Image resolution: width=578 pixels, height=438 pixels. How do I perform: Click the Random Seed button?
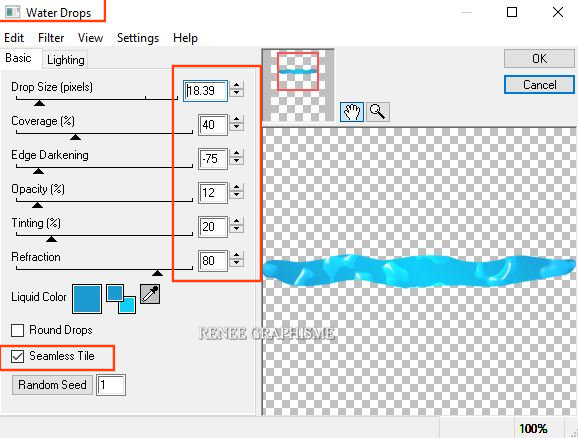click(52, 385)
